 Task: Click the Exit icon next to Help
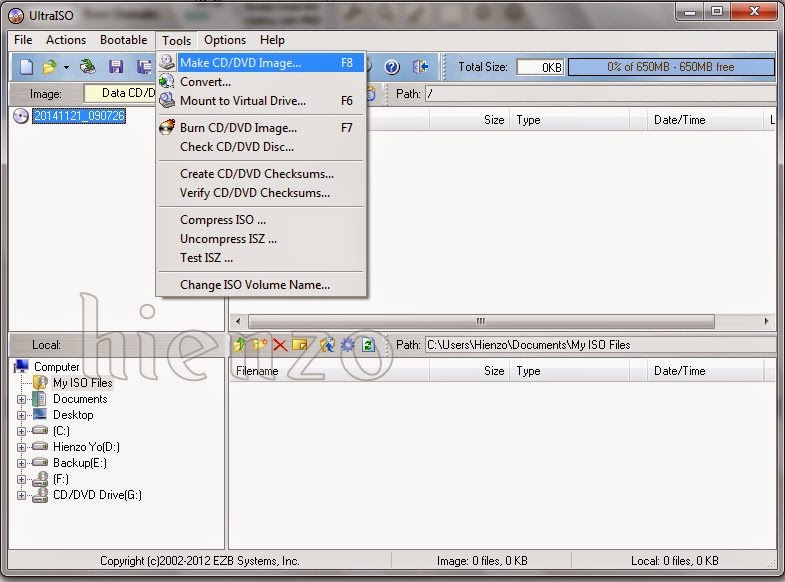pos(420,67)
